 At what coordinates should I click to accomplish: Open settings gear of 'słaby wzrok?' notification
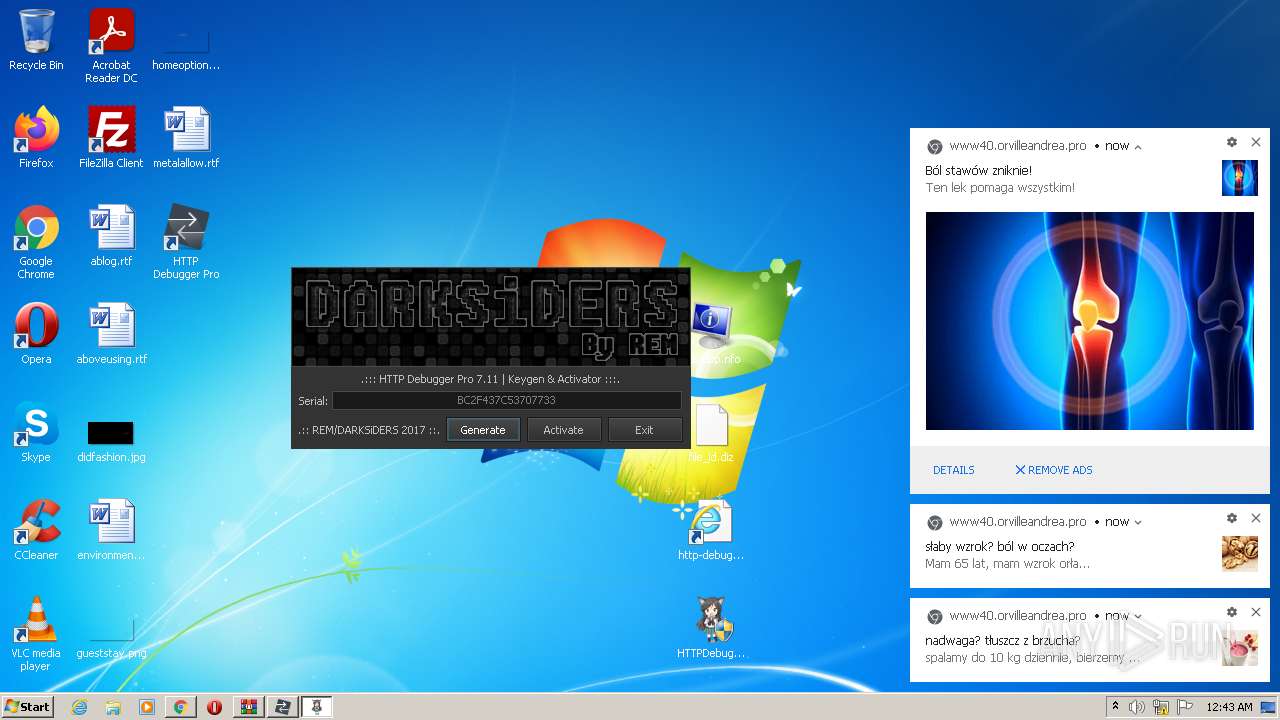coord(1232,518)
